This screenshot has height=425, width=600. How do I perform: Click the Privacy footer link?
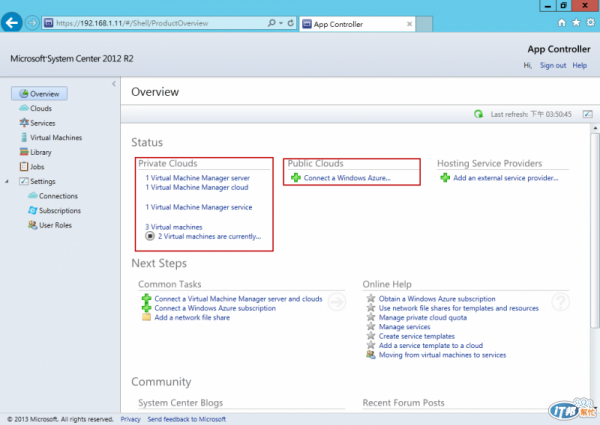pyautogui.click(x=130, y=419)
